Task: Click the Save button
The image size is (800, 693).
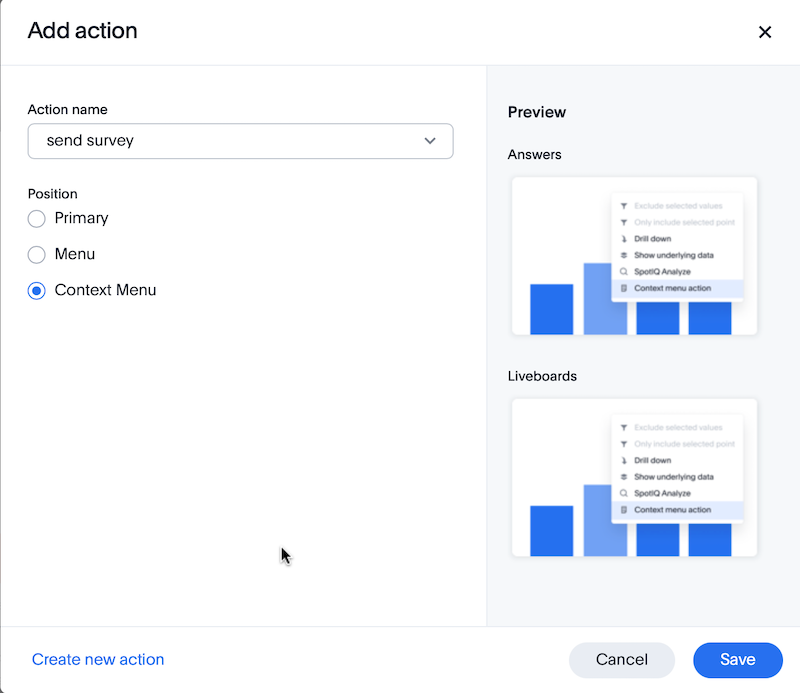Action: pyautogui.click(x=737, y=660)
